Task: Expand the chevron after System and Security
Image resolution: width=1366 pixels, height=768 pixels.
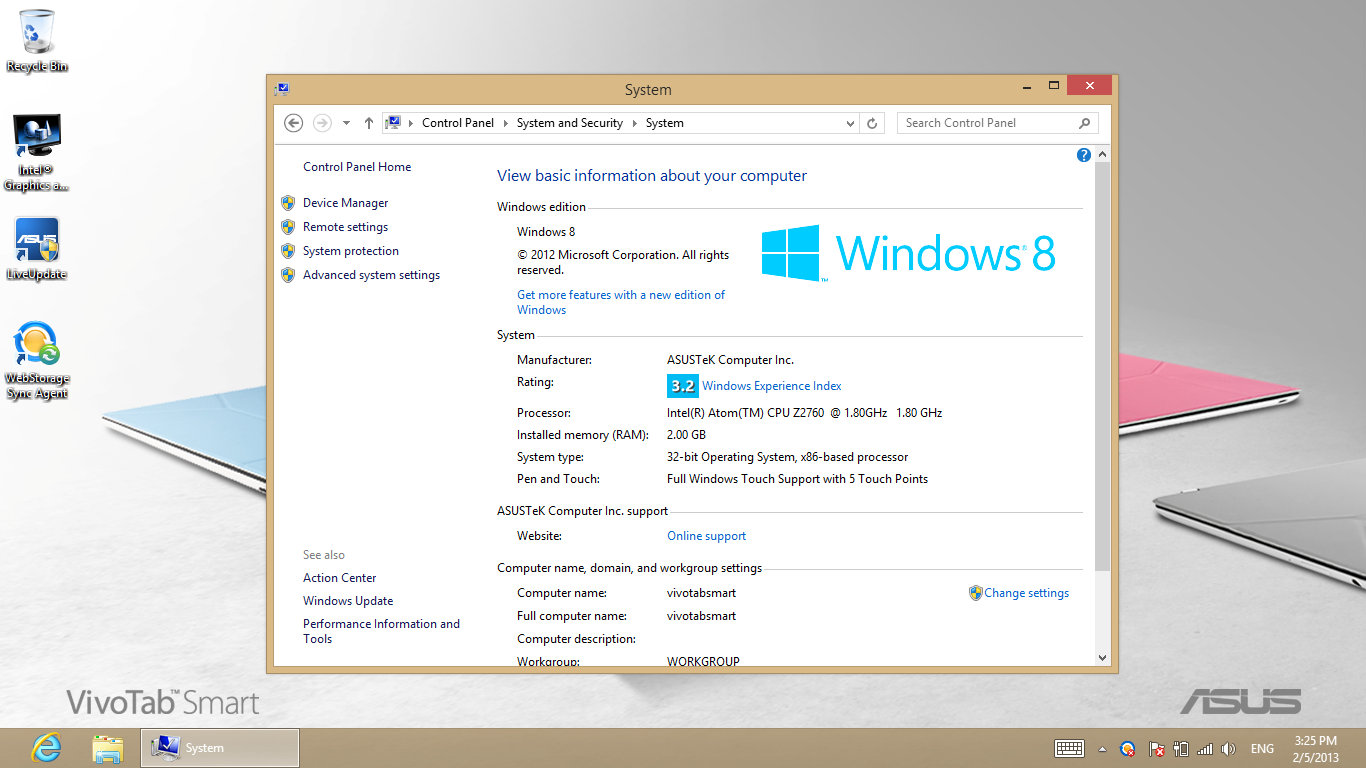Action: coord(634,123)
